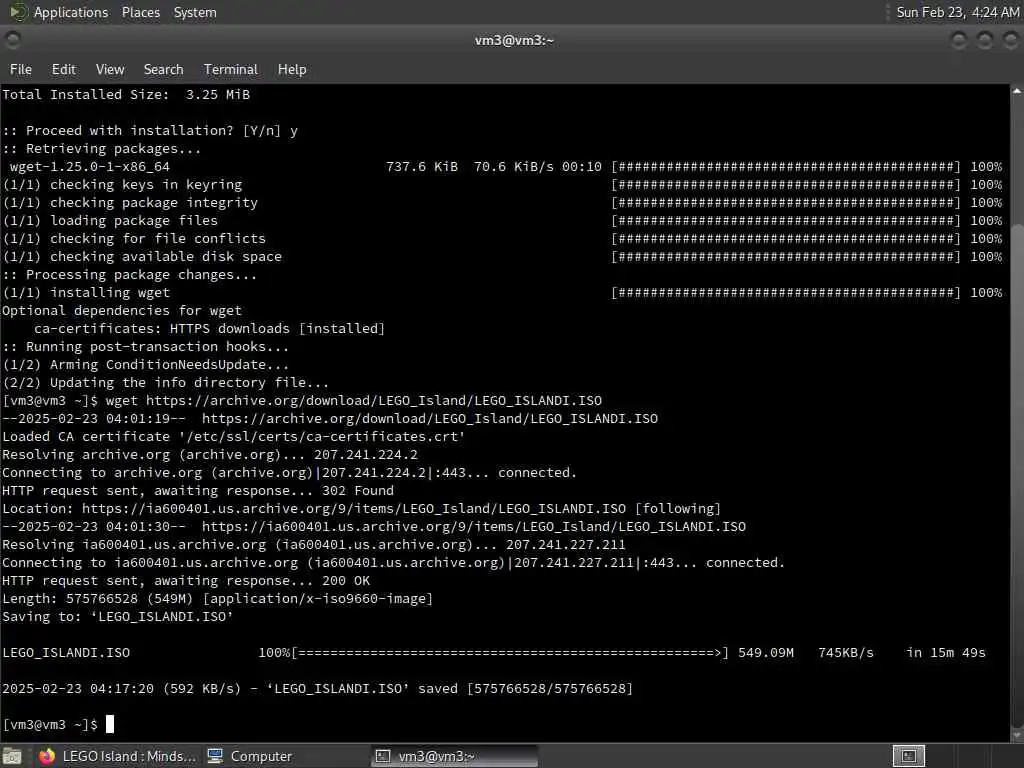Open the Search menu
The width and height of the screenshot is (1024, 768).
(x=163, y=69)
